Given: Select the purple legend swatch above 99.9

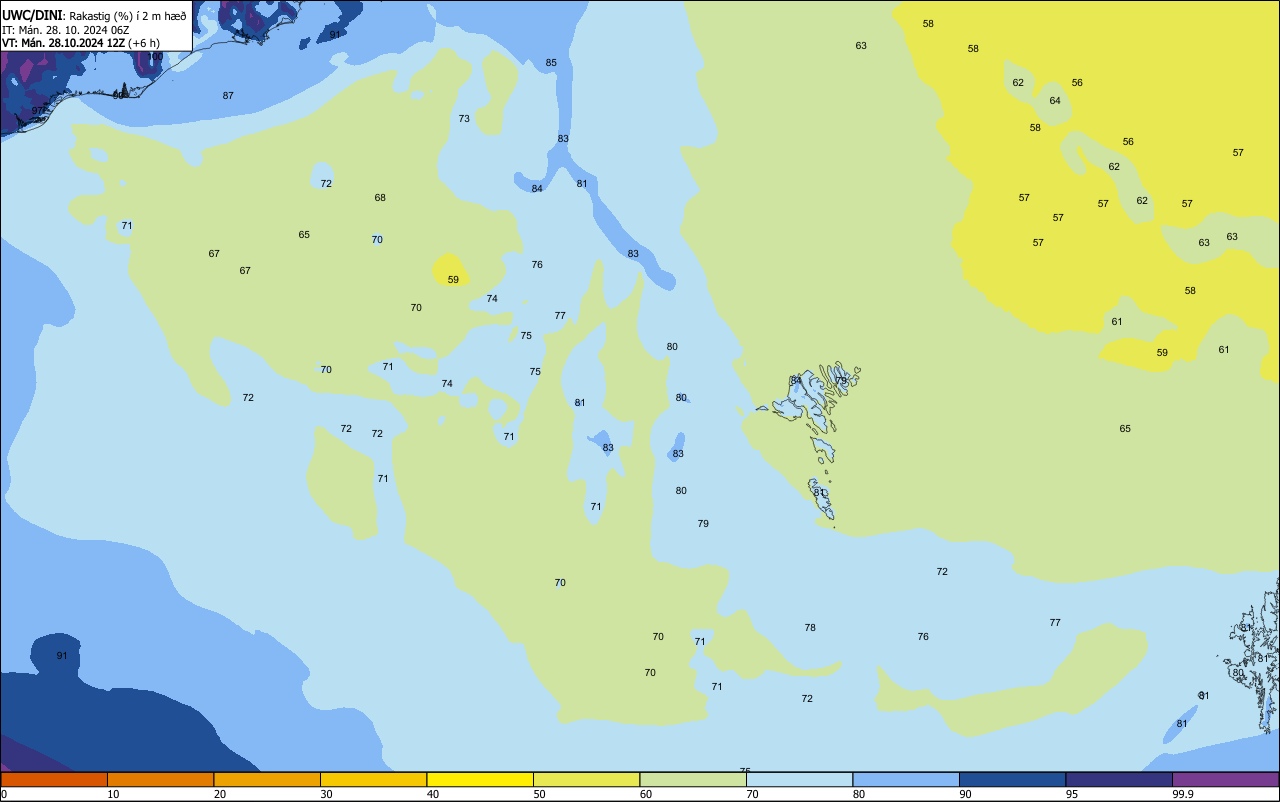Looking at the screenshot, I should tap(1225, 779).
